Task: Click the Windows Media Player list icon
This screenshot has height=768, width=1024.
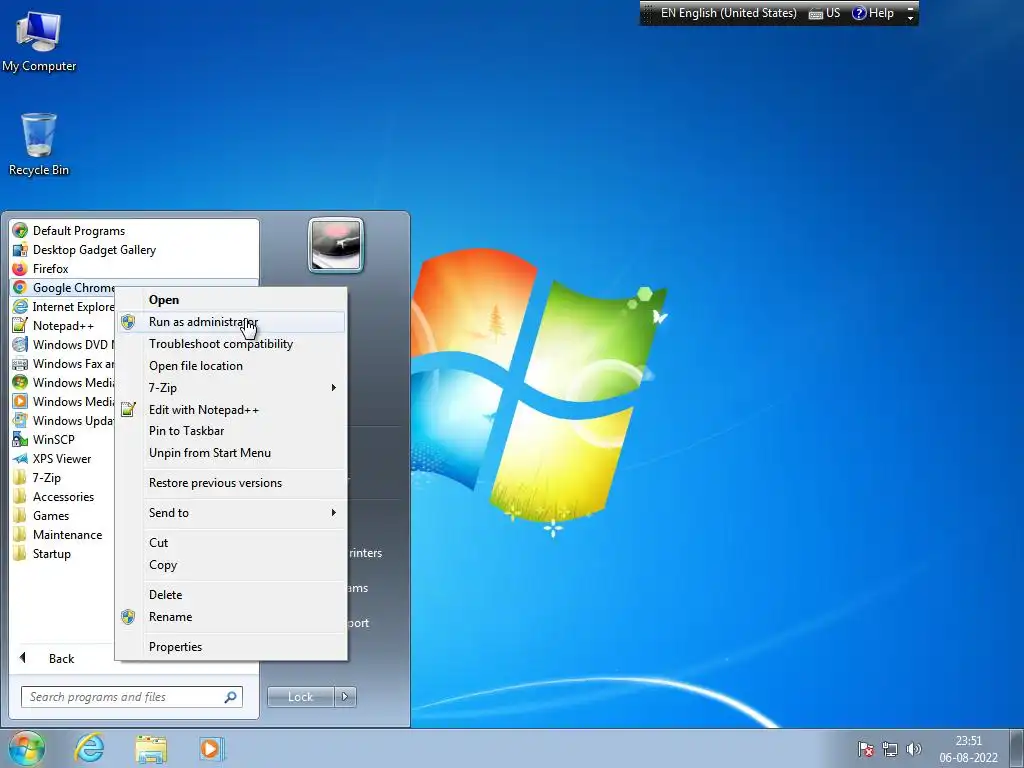Action: (20, 401)
